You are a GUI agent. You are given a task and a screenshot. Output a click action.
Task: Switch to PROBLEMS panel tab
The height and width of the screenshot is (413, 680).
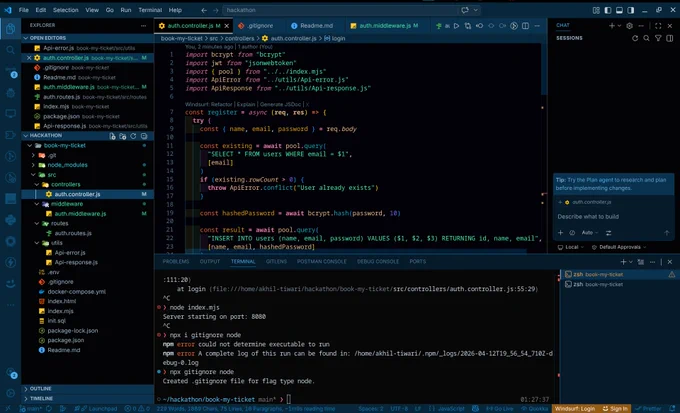pos(176,262)
